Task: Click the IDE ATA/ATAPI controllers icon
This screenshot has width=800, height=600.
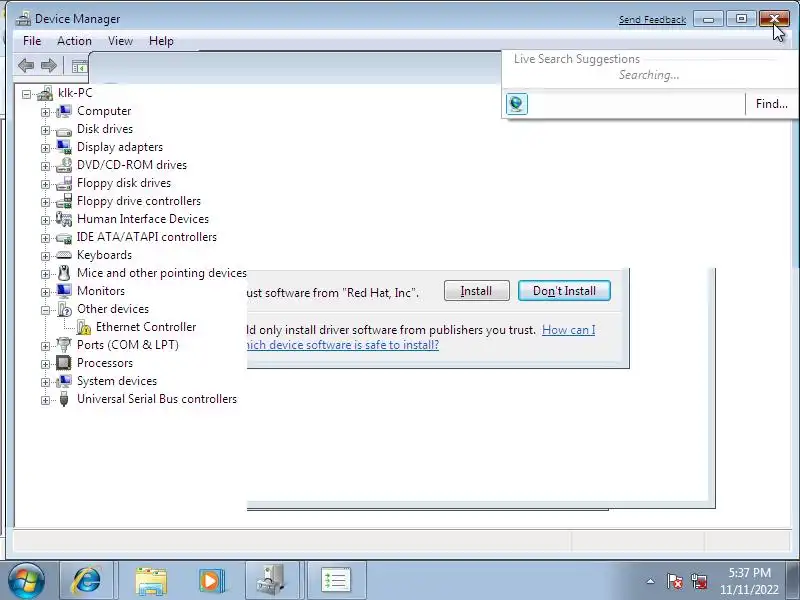Action: click(x=64, y=238)
